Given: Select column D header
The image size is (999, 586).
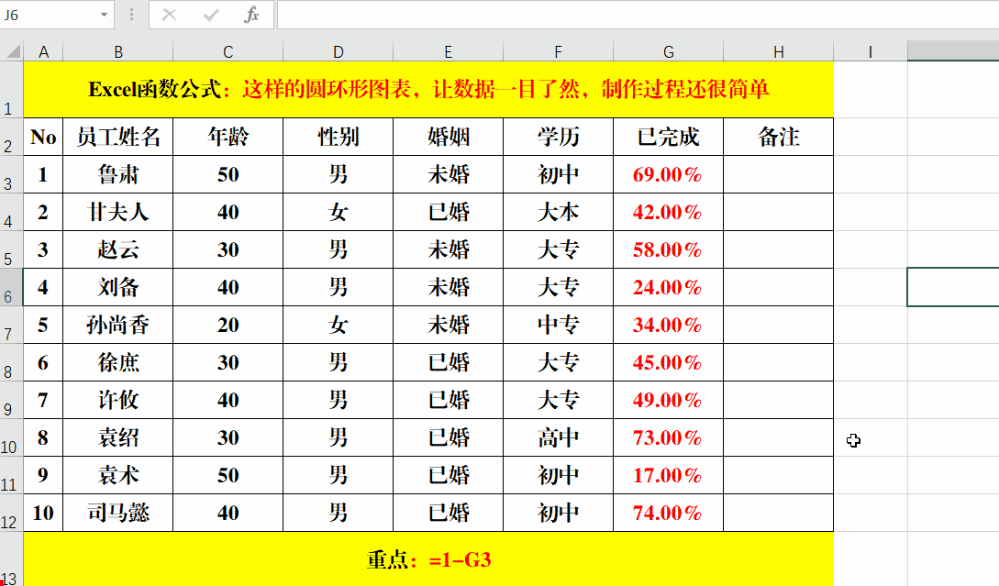Looking at the screenshot, I should (x=338, y=52).
